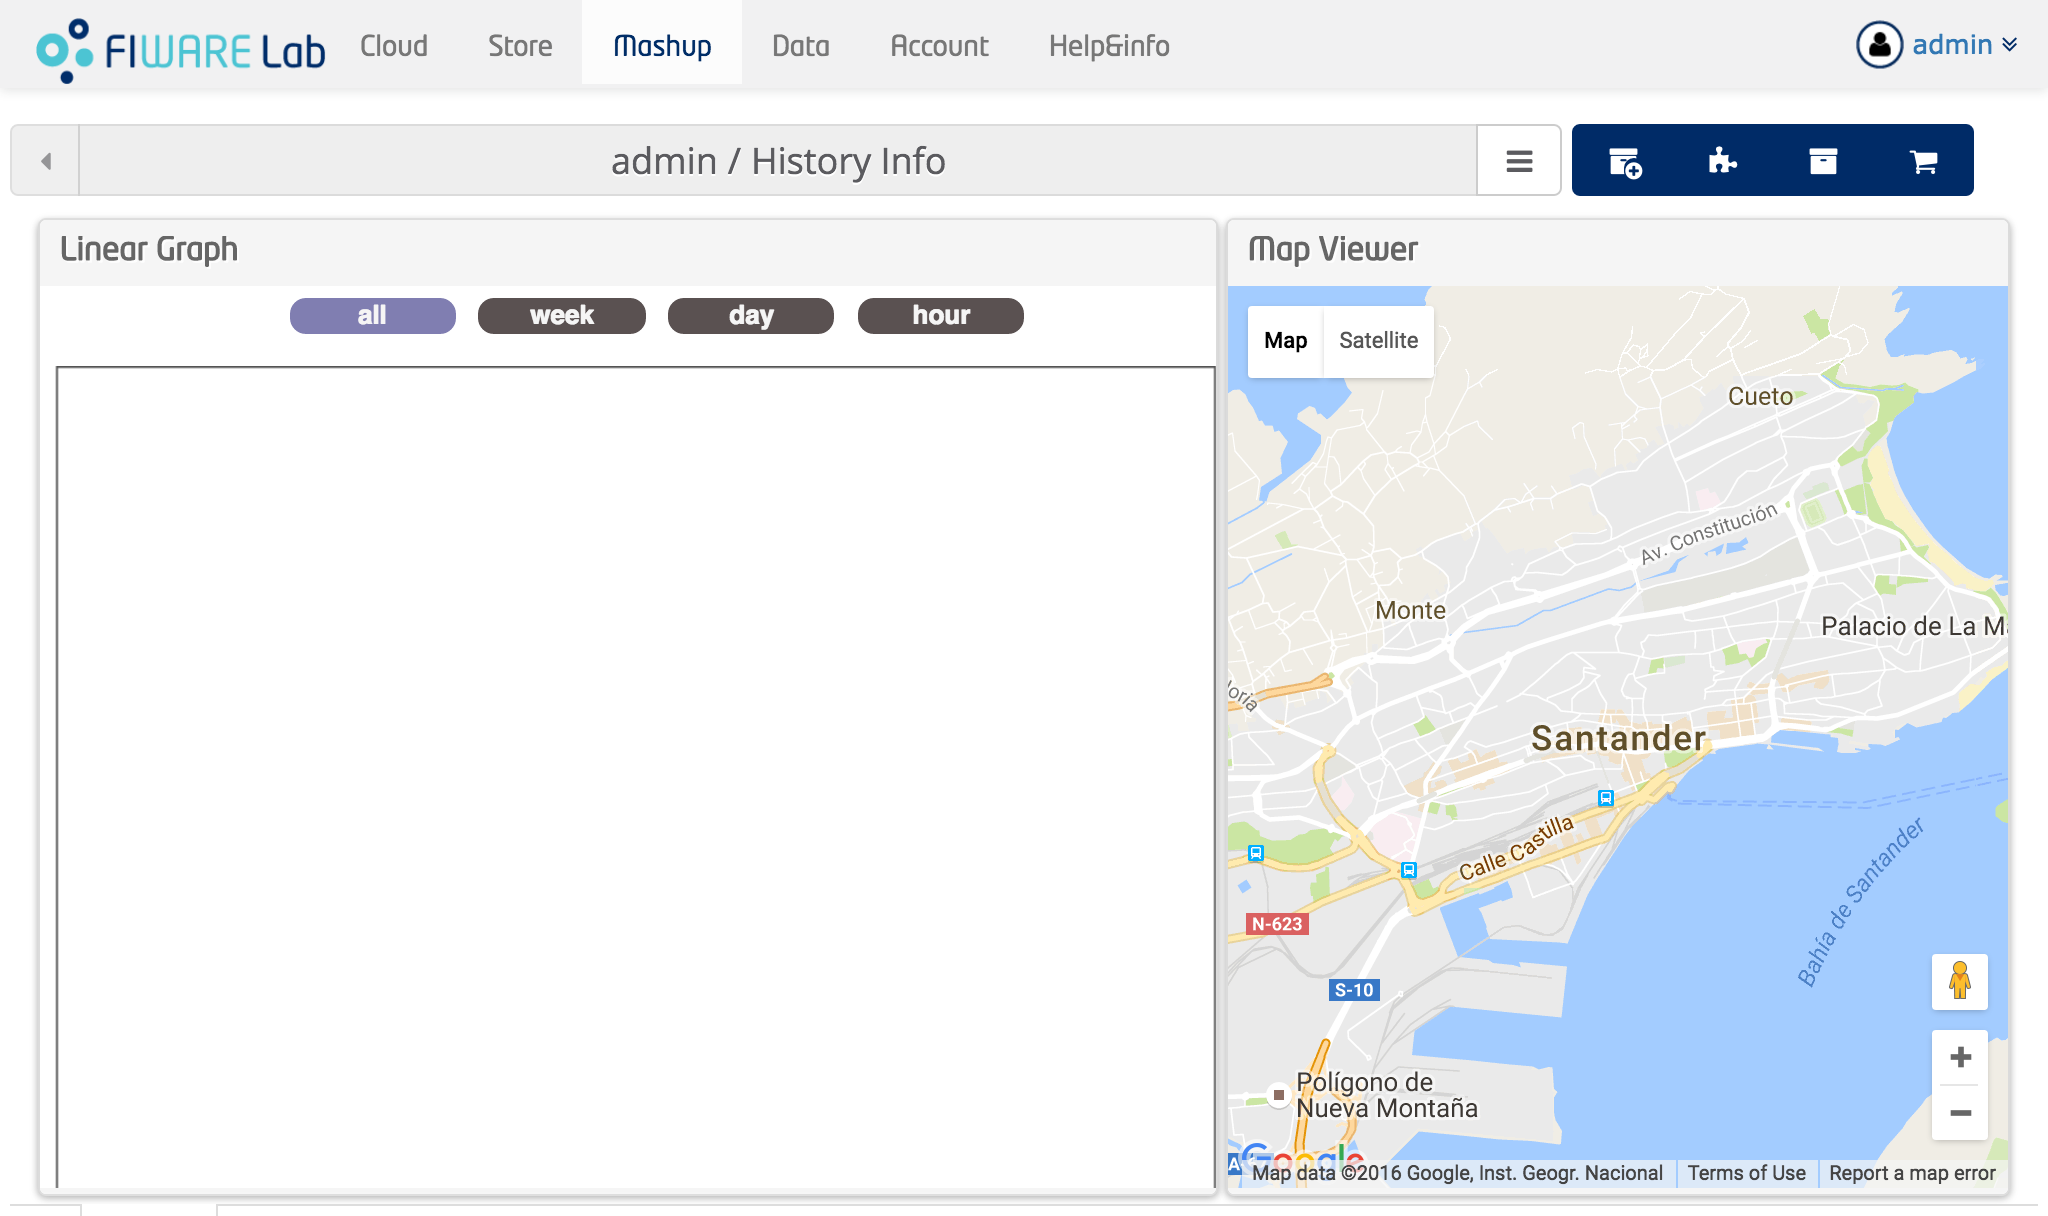Click the Store navigation link
The width and height of the screenshot is (2048, 1216).
518,45
